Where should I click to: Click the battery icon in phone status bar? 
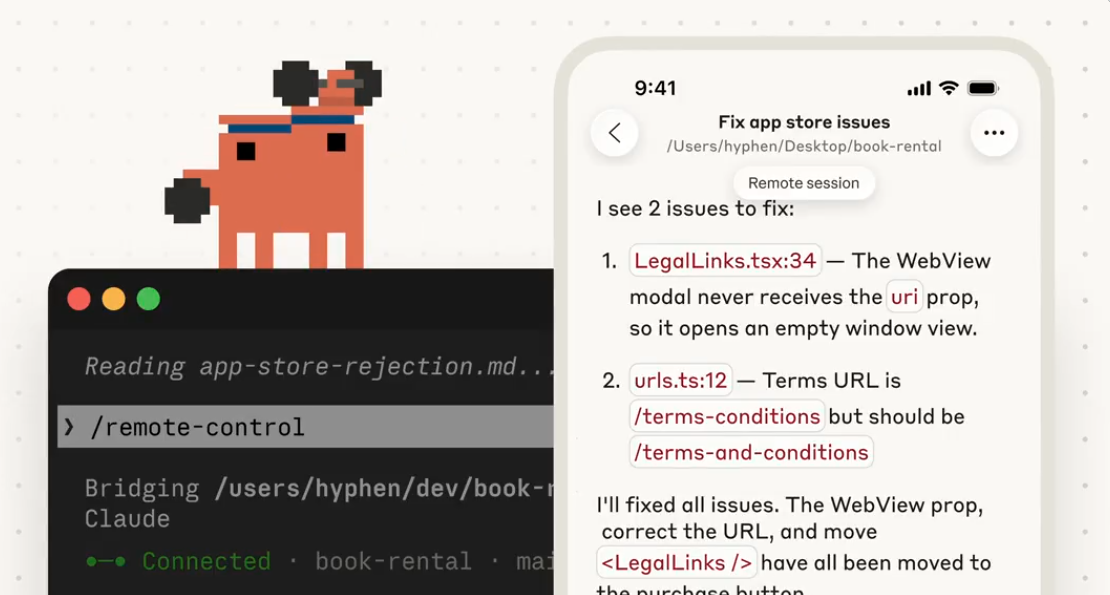[983, 88]
